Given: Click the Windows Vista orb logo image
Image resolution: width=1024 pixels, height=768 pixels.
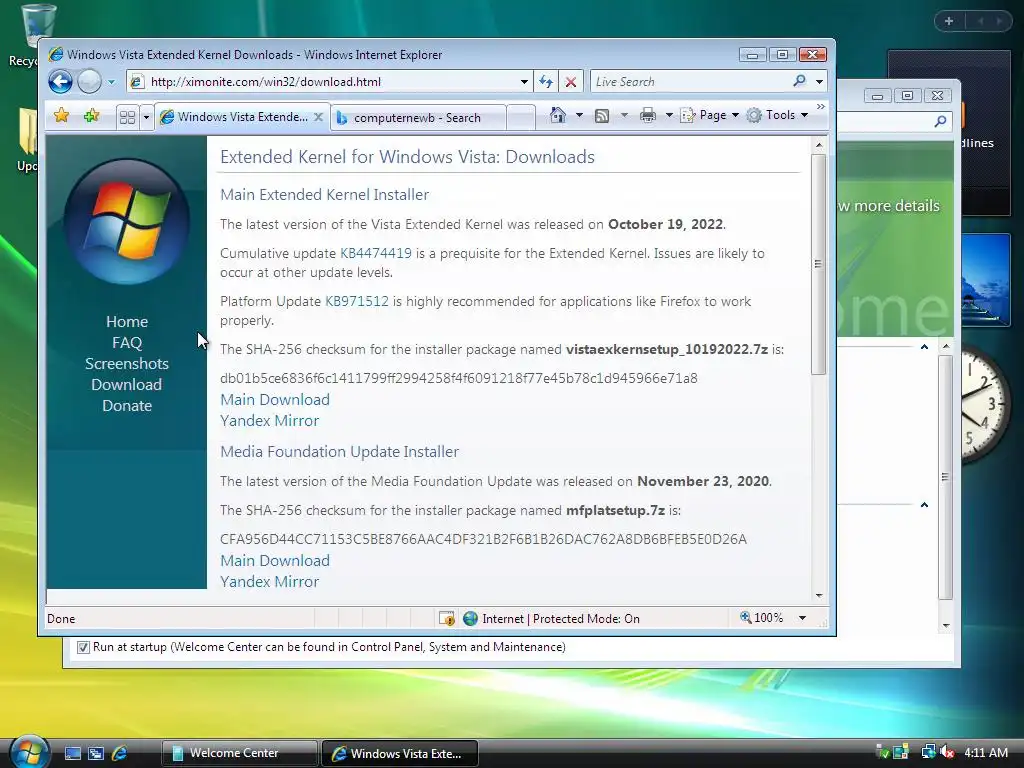Looking at the screenshot, I should click(127, 222).
